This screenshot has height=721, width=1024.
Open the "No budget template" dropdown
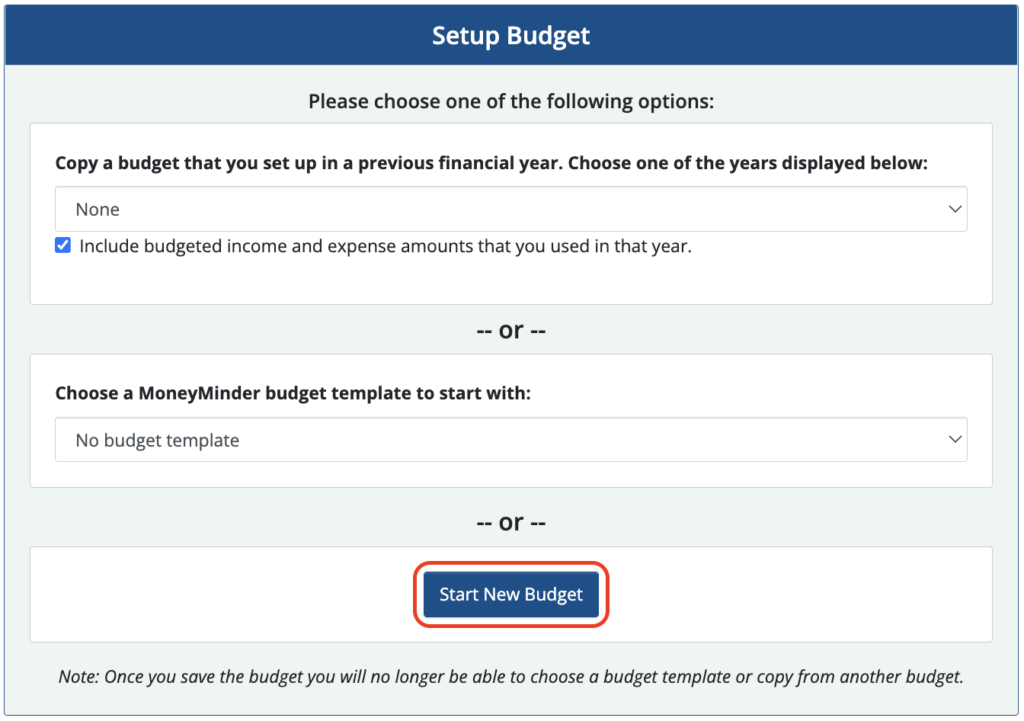[x=511, y=439]
